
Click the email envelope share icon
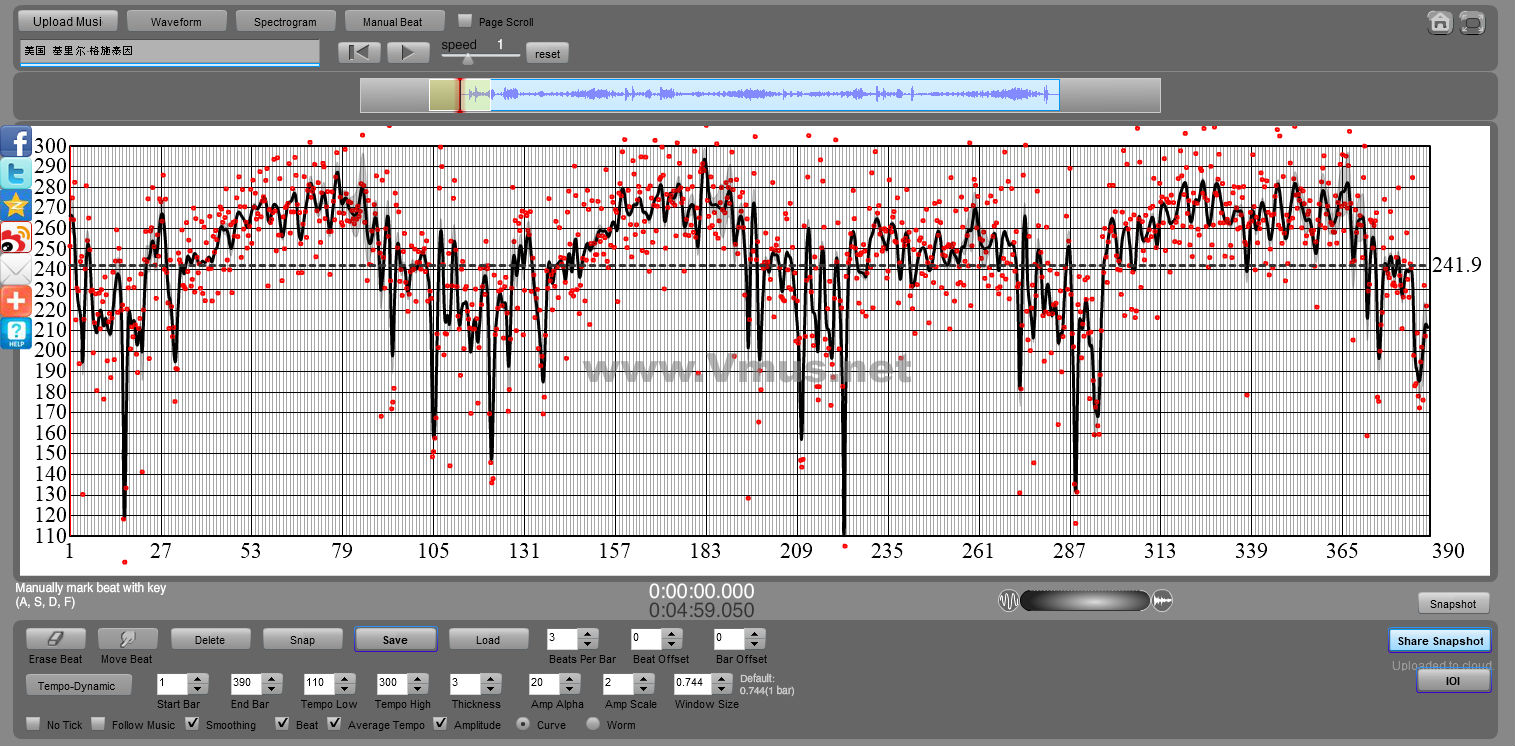(16, 270)
